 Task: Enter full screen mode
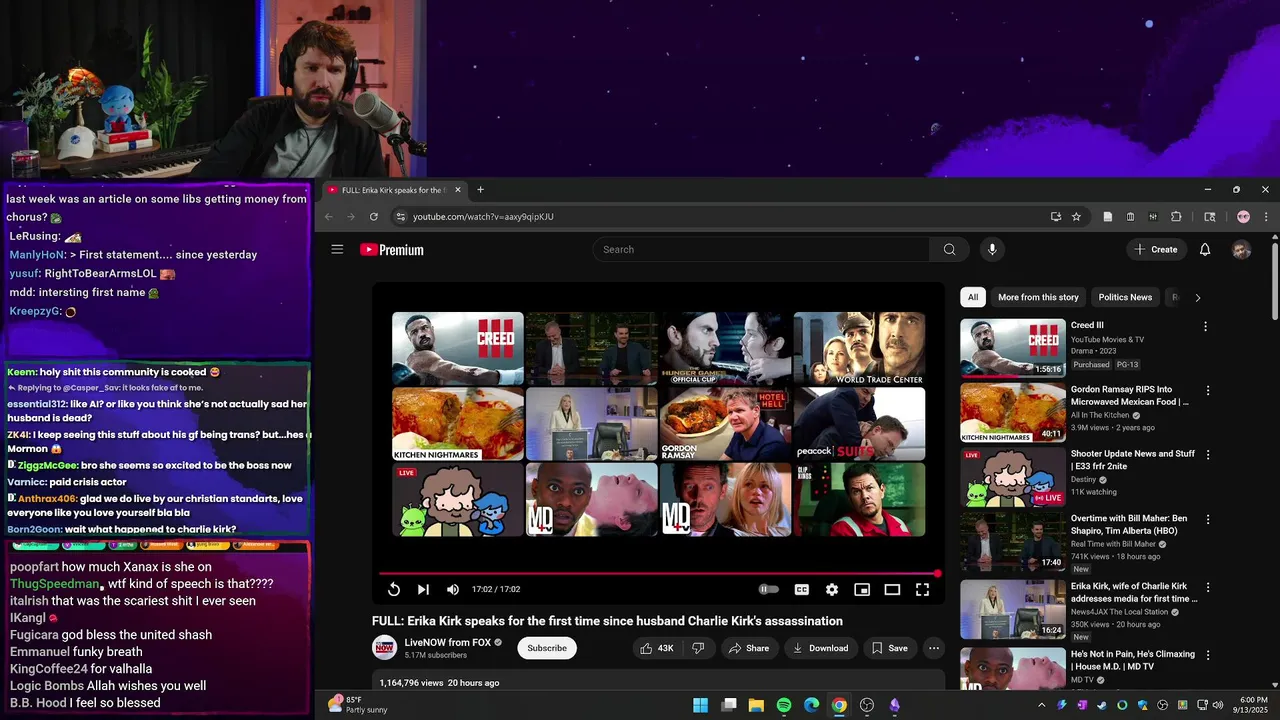point(922,590)
